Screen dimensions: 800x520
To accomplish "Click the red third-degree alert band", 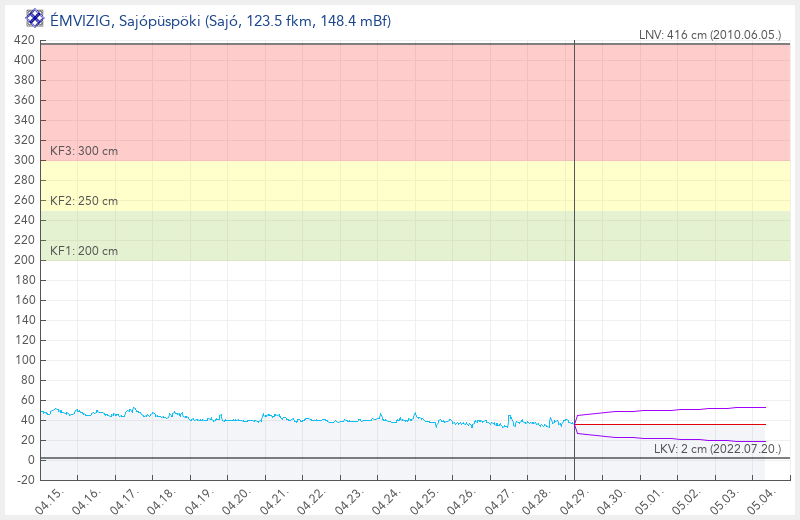I will 300,100.
